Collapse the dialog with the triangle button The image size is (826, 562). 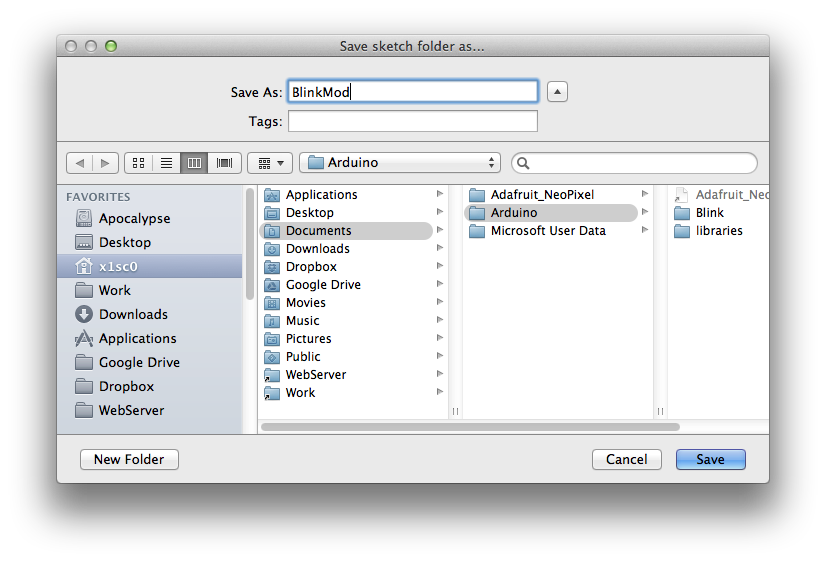pos(558,92)
